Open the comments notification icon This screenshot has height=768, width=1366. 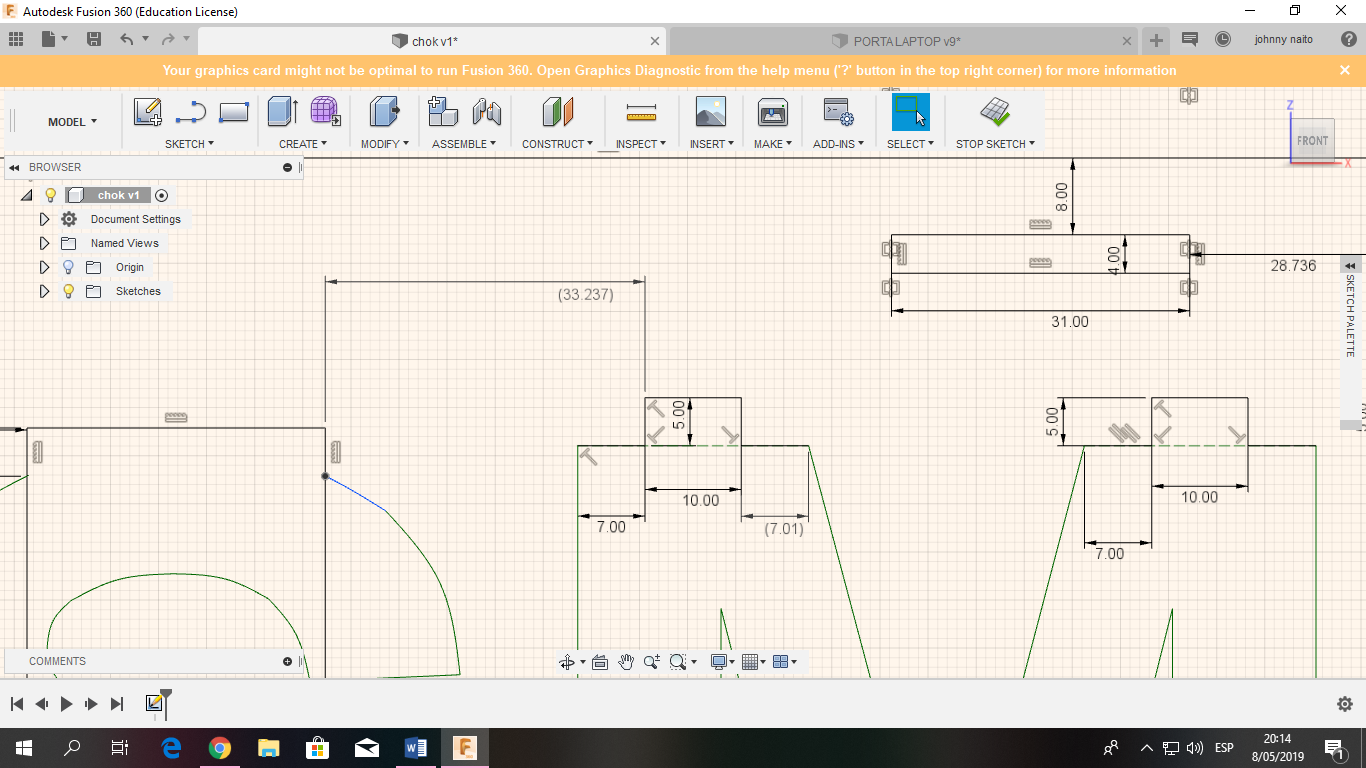coord(1190,40)
